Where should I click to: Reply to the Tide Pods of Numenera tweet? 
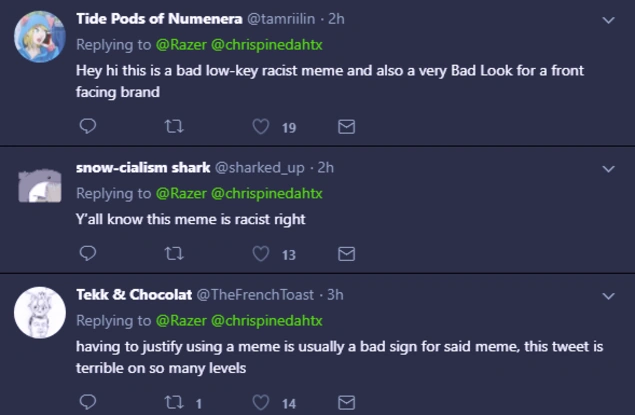point(87,127)
